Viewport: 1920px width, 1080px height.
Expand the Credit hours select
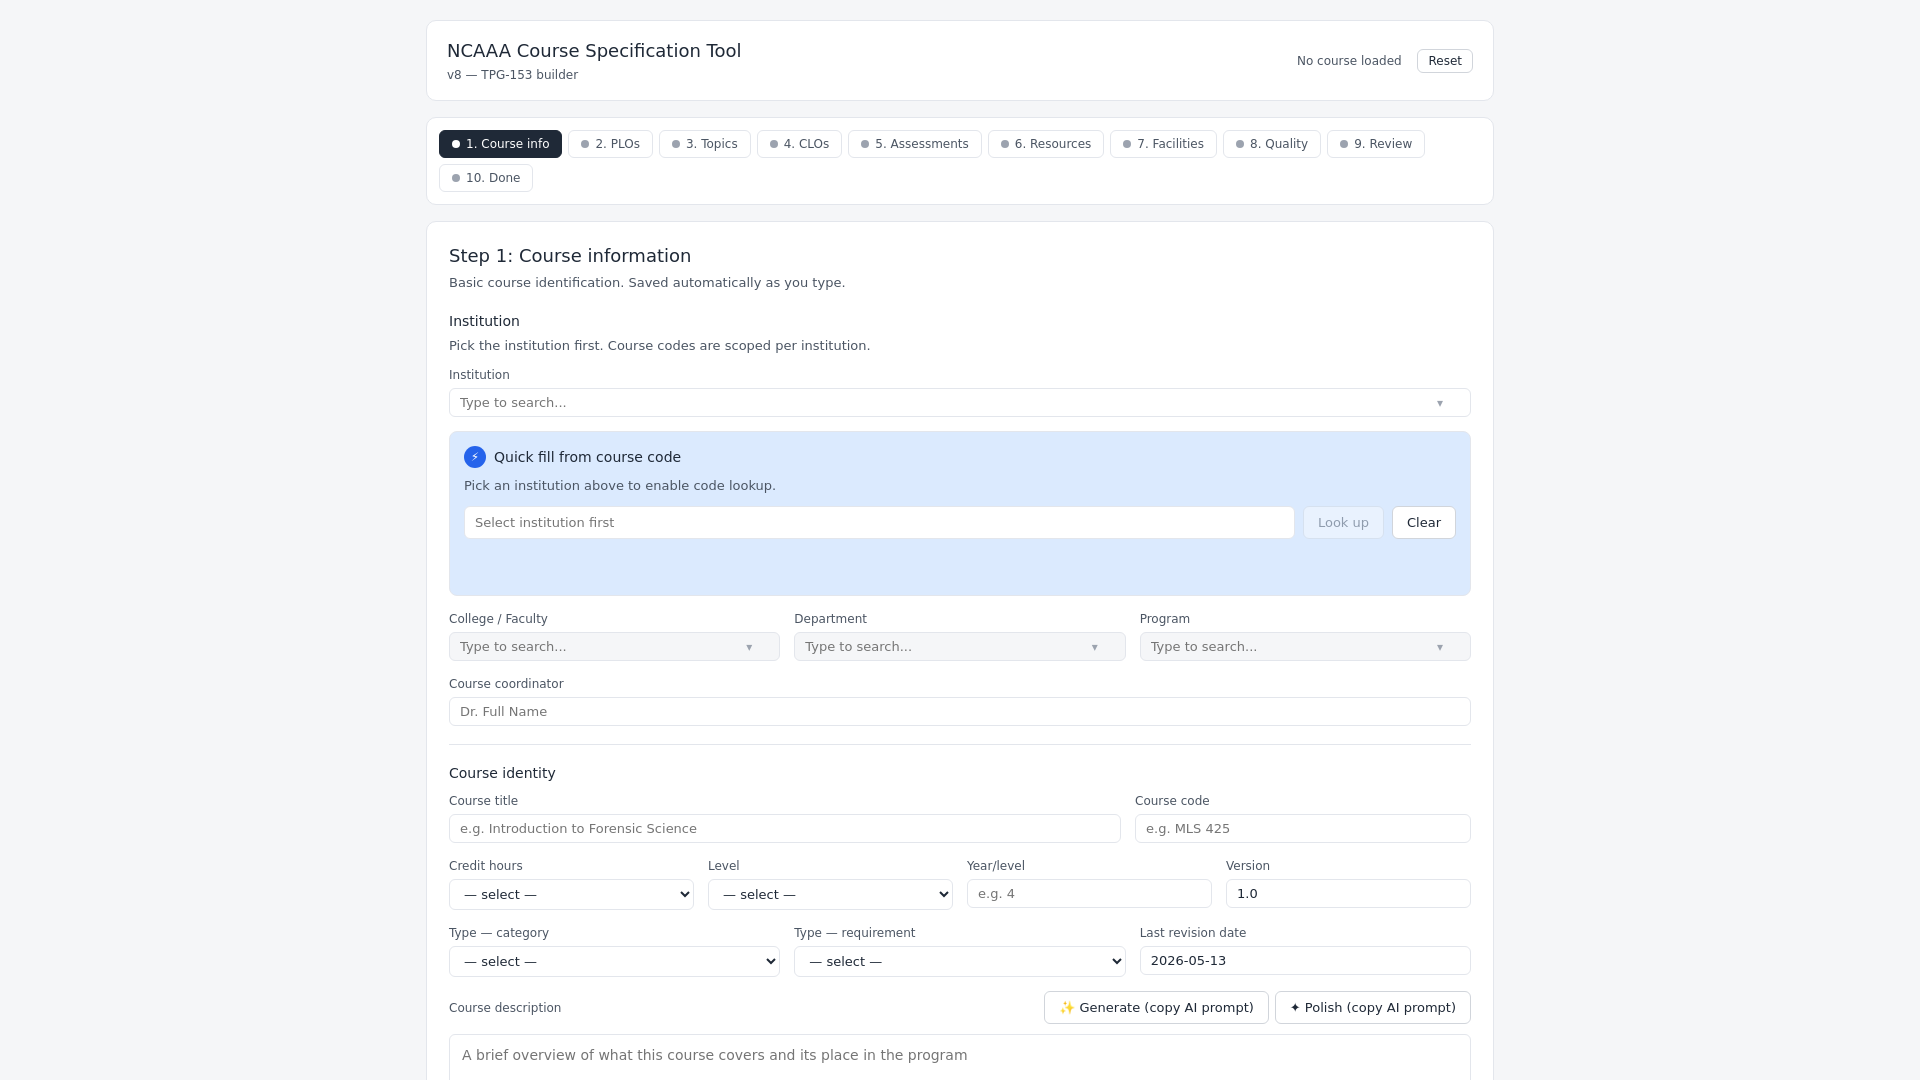pyautogui.click(x=571, y=894)
